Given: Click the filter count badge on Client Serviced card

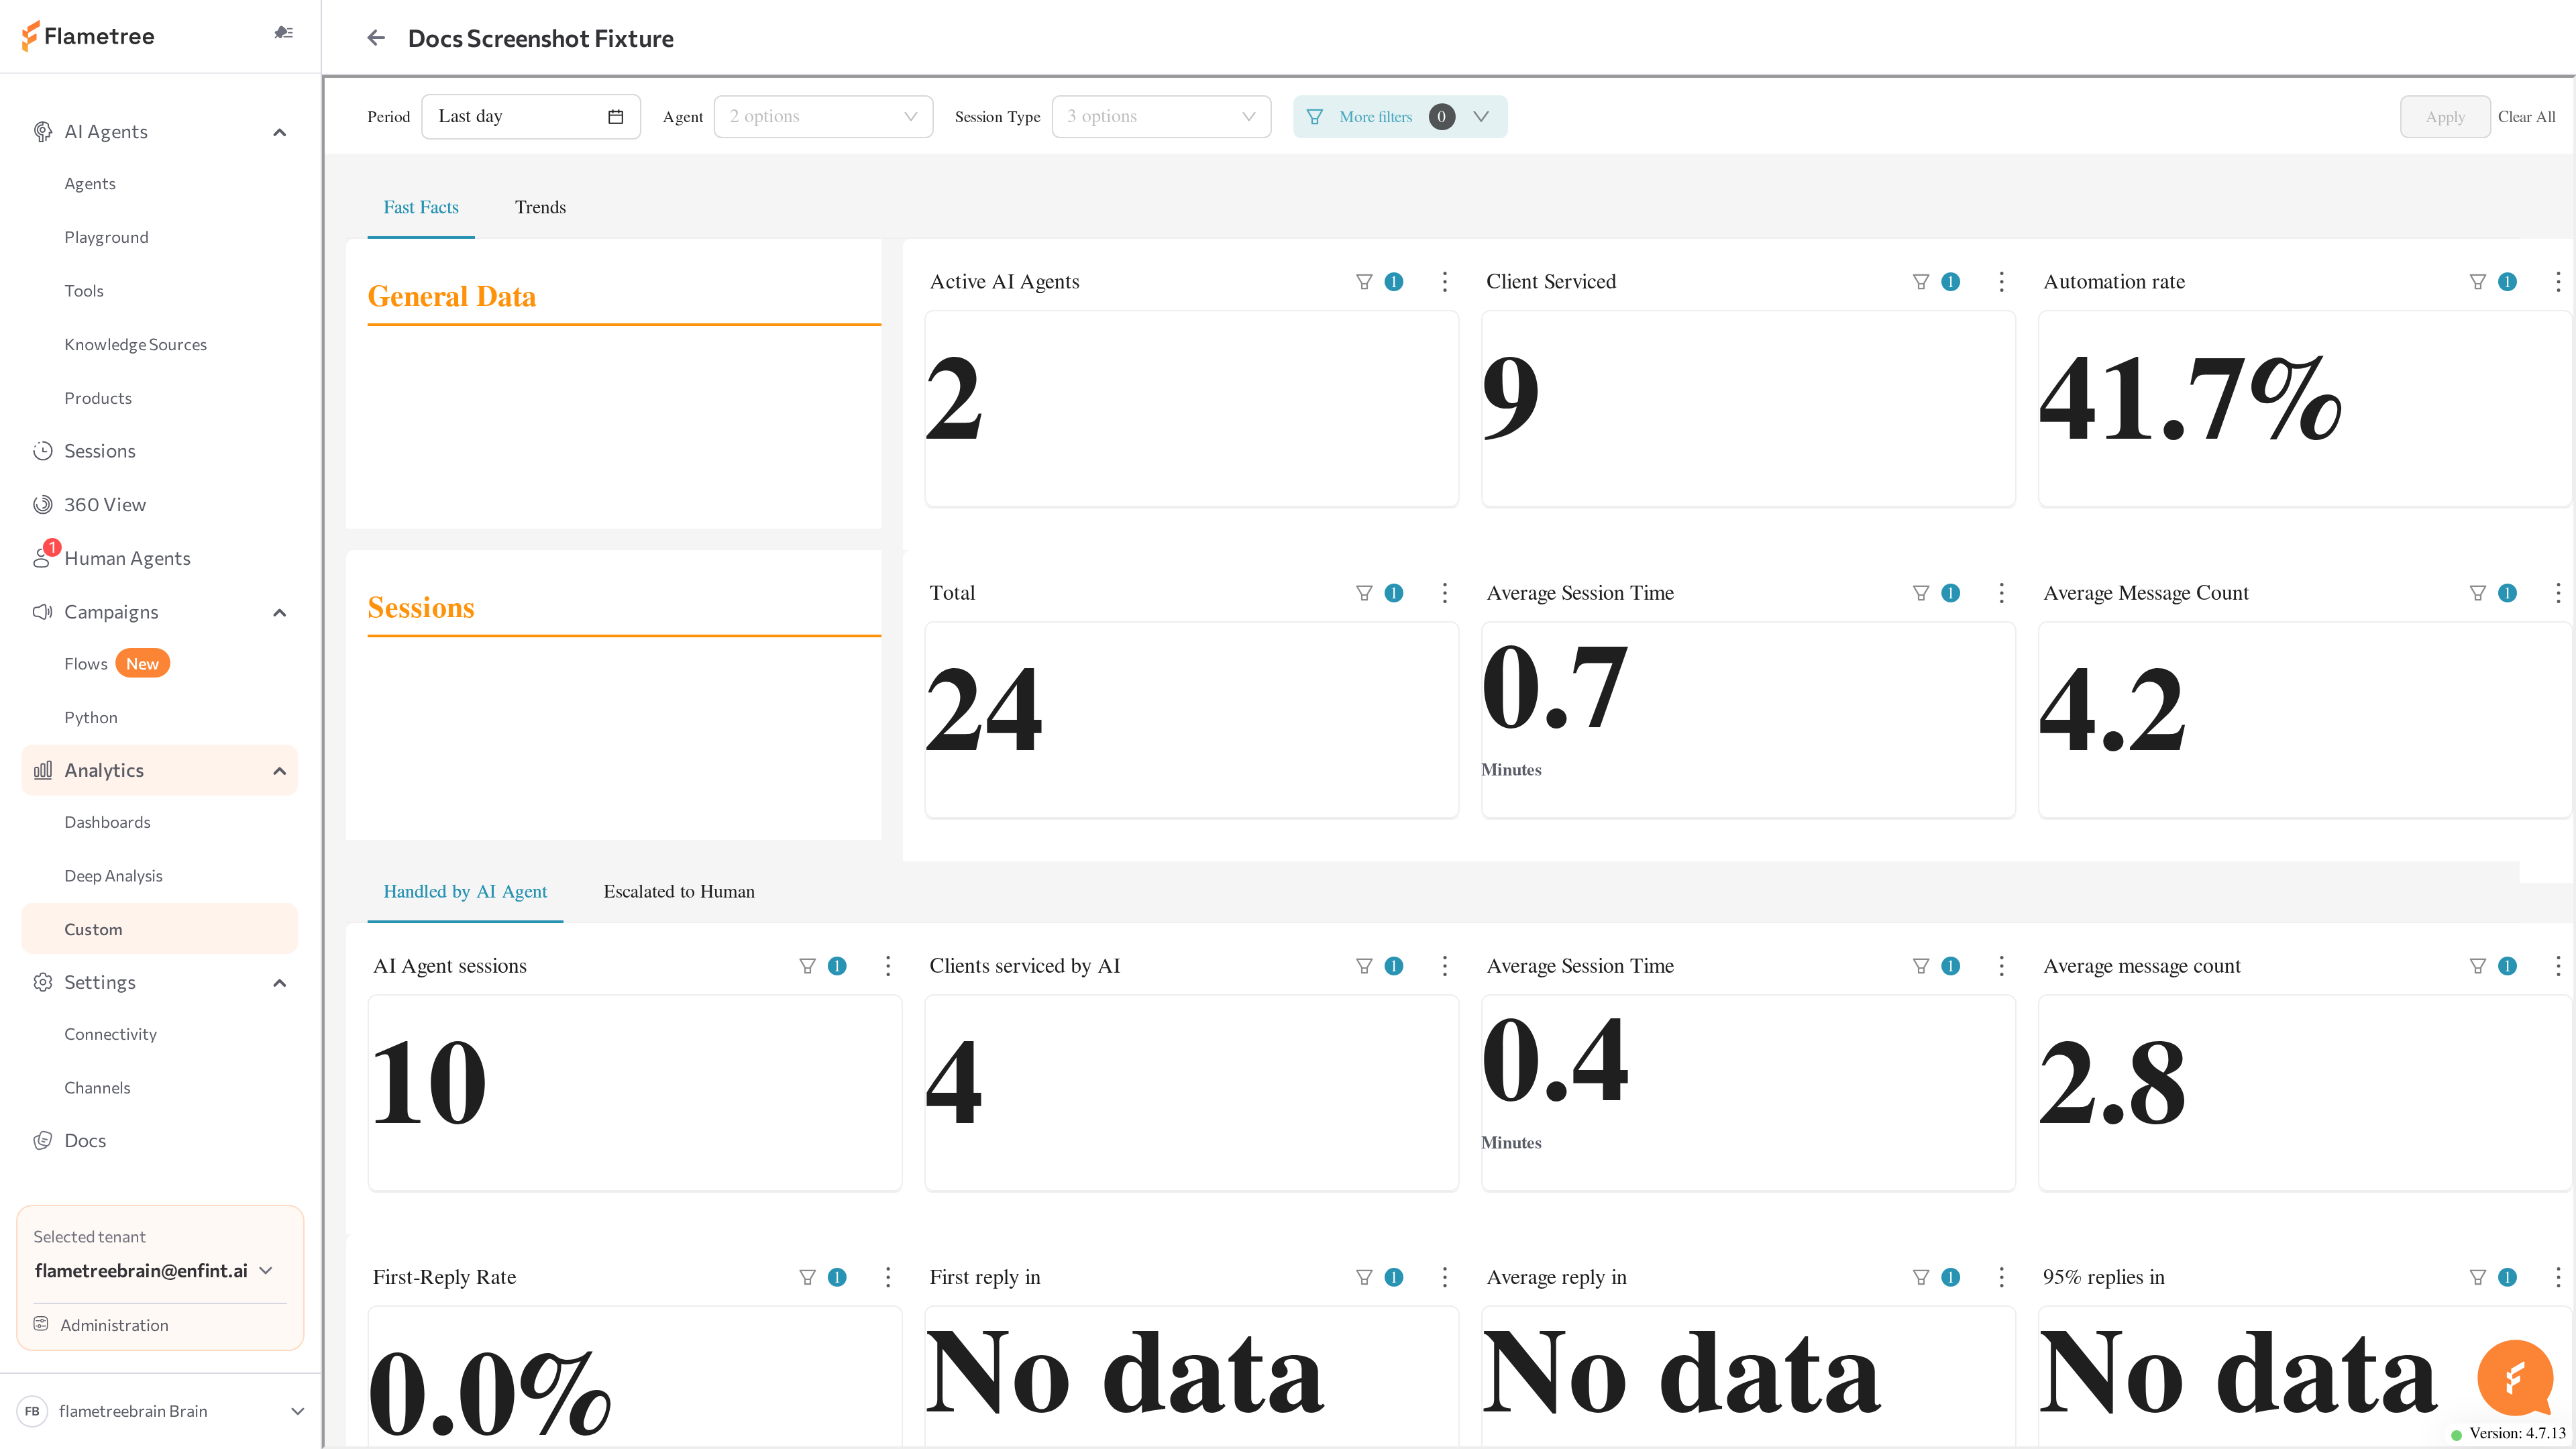Looking at the screenshot, I should pyautogui.click(x=1950, y=282).
